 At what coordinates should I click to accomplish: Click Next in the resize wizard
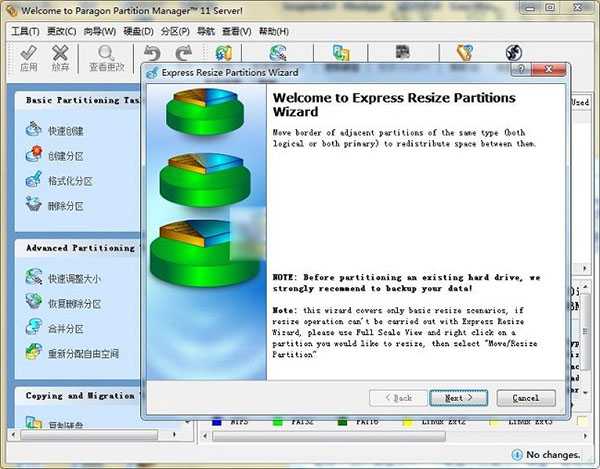point(458,398)
